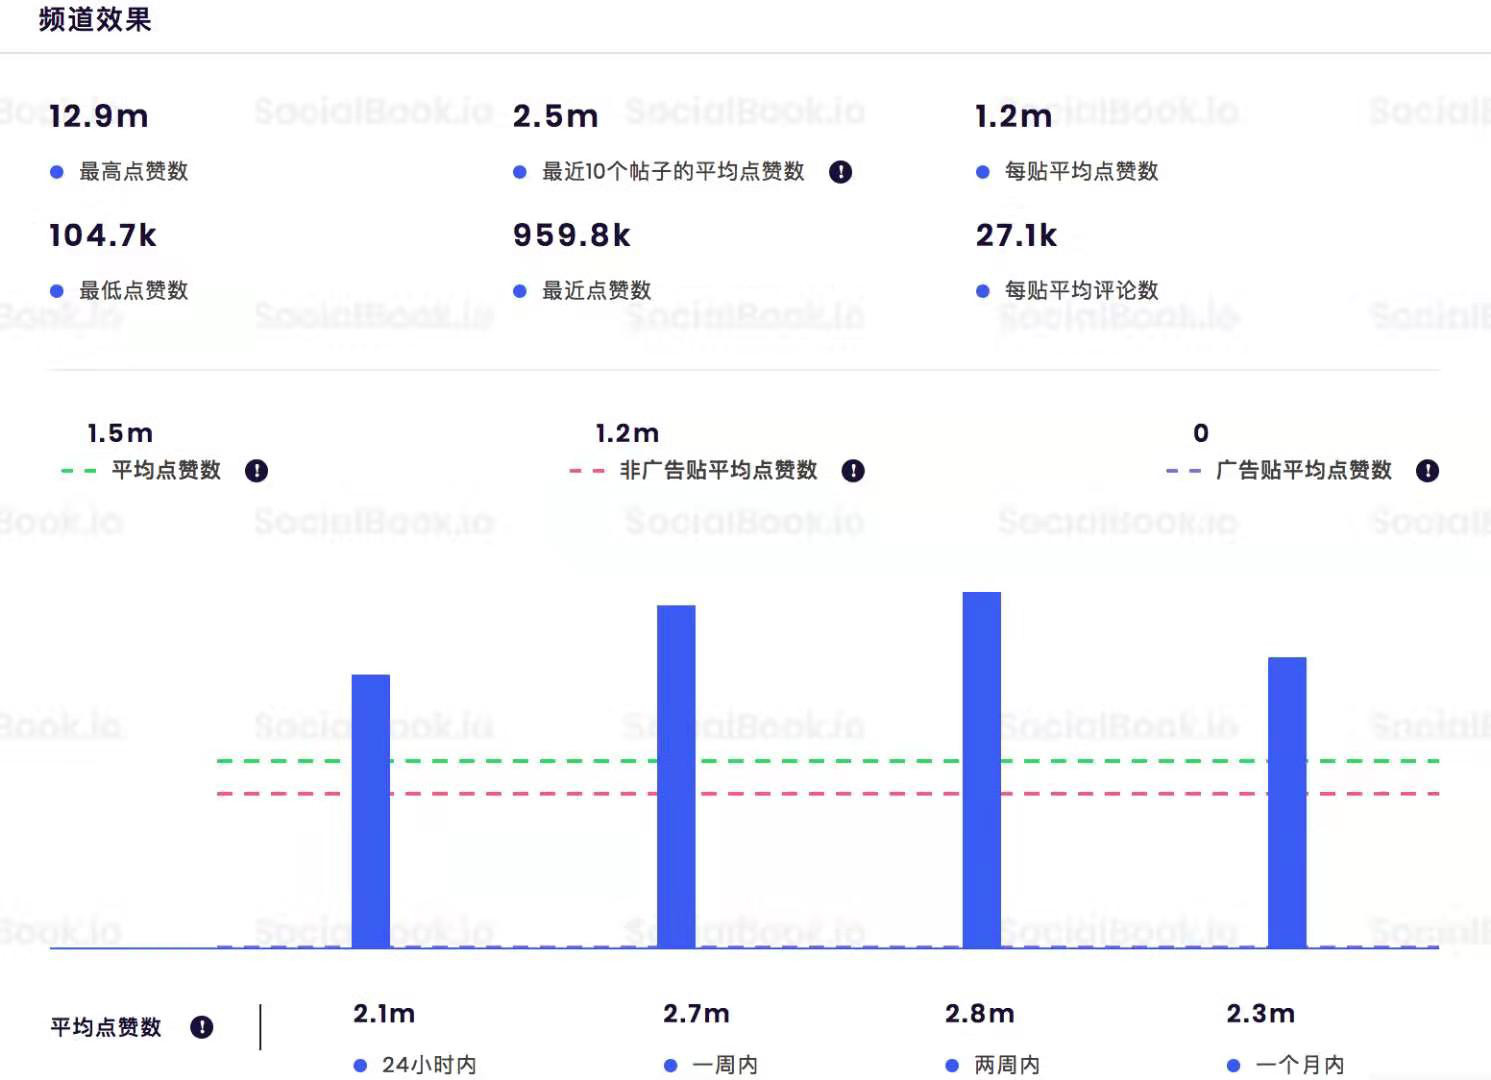Click the 最近点赞数 label
The width and height of the screenshot is (1491, 1080).
click(596, 291)
